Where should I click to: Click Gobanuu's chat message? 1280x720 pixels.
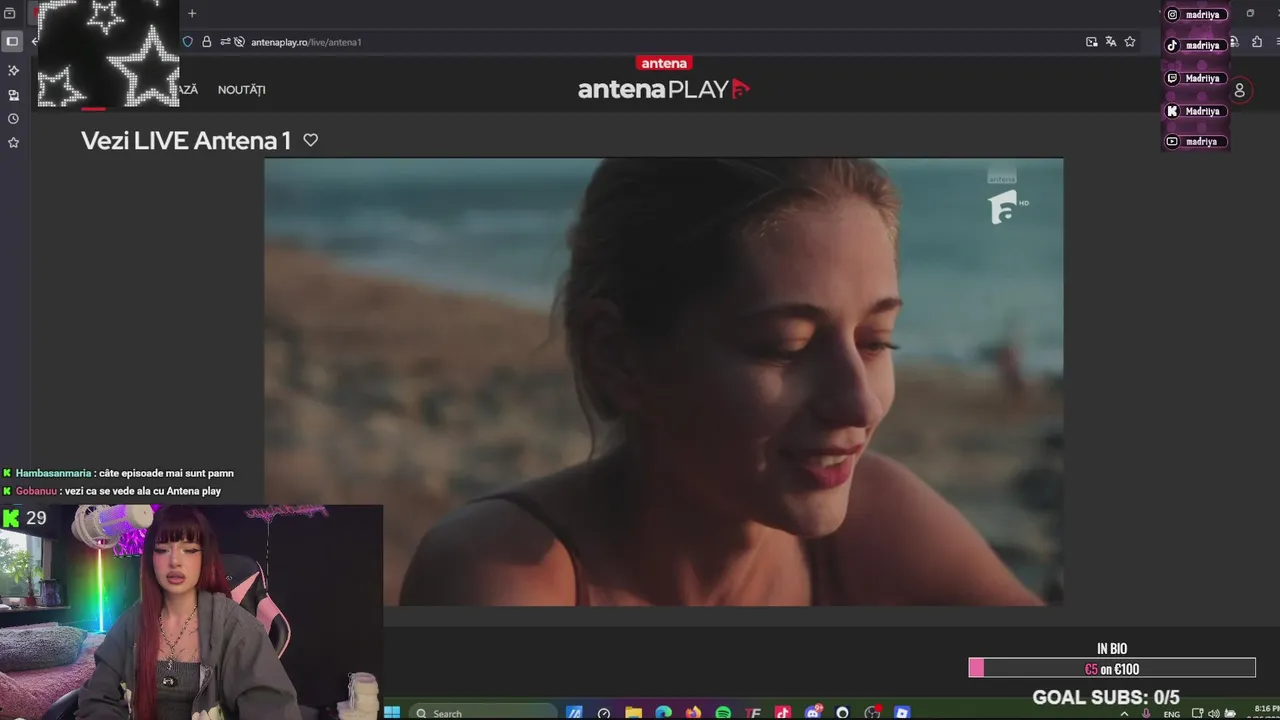(x=112, y=491)
